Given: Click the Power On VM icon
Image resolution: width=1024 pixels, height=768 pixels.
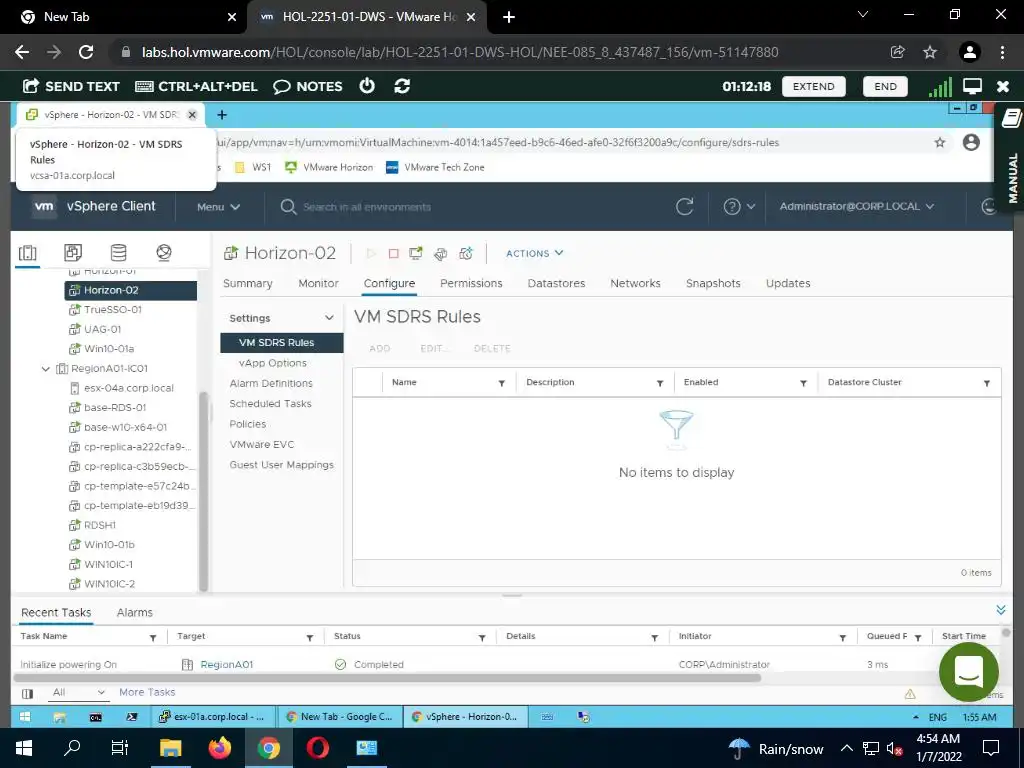Looking at the screenshot, I should [371, 253].
